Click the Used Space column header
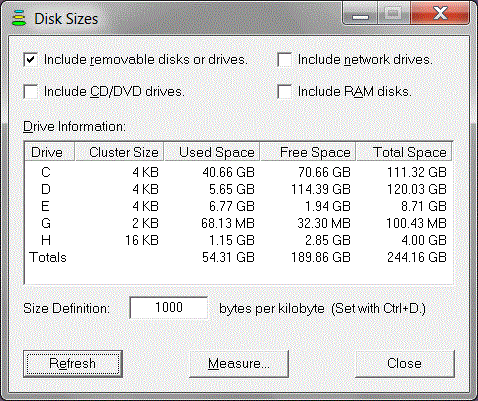 (x=212, y=152)
